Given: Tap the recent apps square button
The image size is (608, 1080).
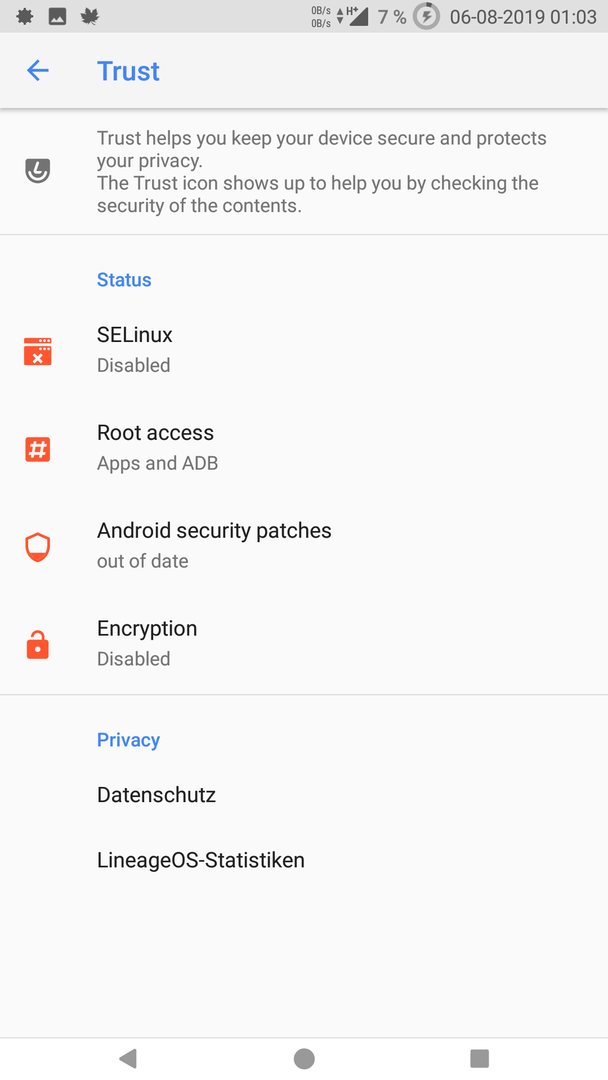Looking at the screenshot, I should point(479,1058).
